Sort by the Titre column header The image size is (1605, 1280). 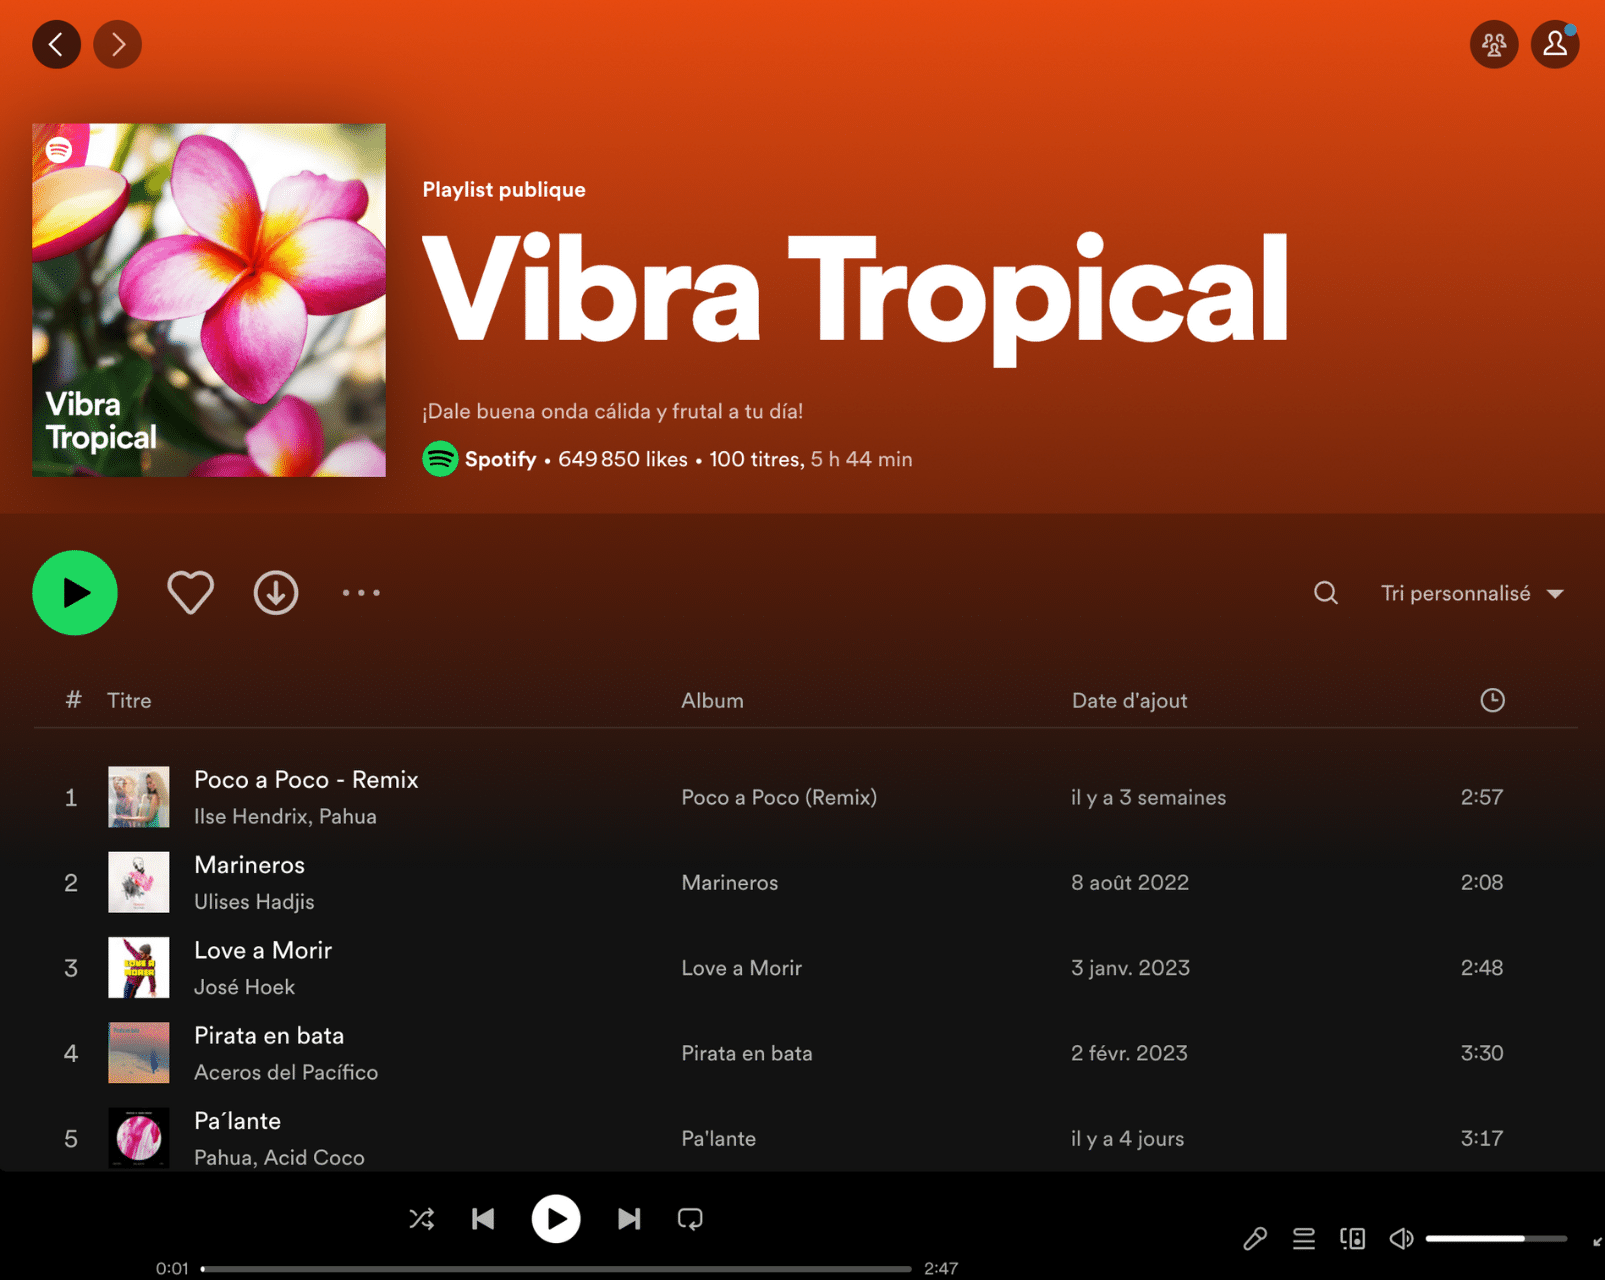pyautogui.click(x=129, y=700)
